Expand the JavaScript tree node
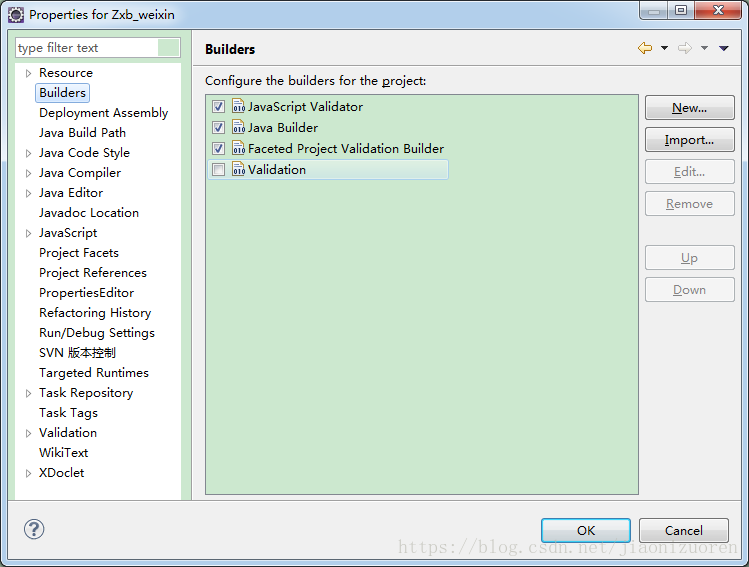749x567 pixels. pos(28,233)
